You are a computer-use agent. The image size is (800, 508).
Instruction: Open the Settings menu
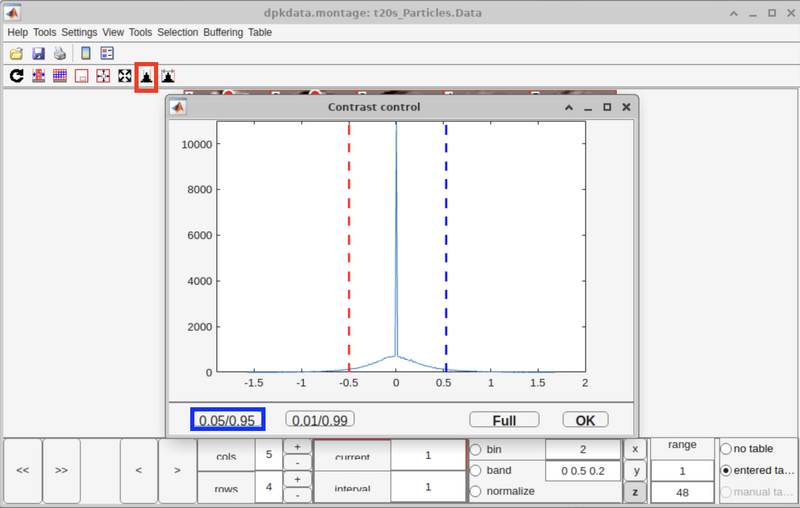(79, 32)
